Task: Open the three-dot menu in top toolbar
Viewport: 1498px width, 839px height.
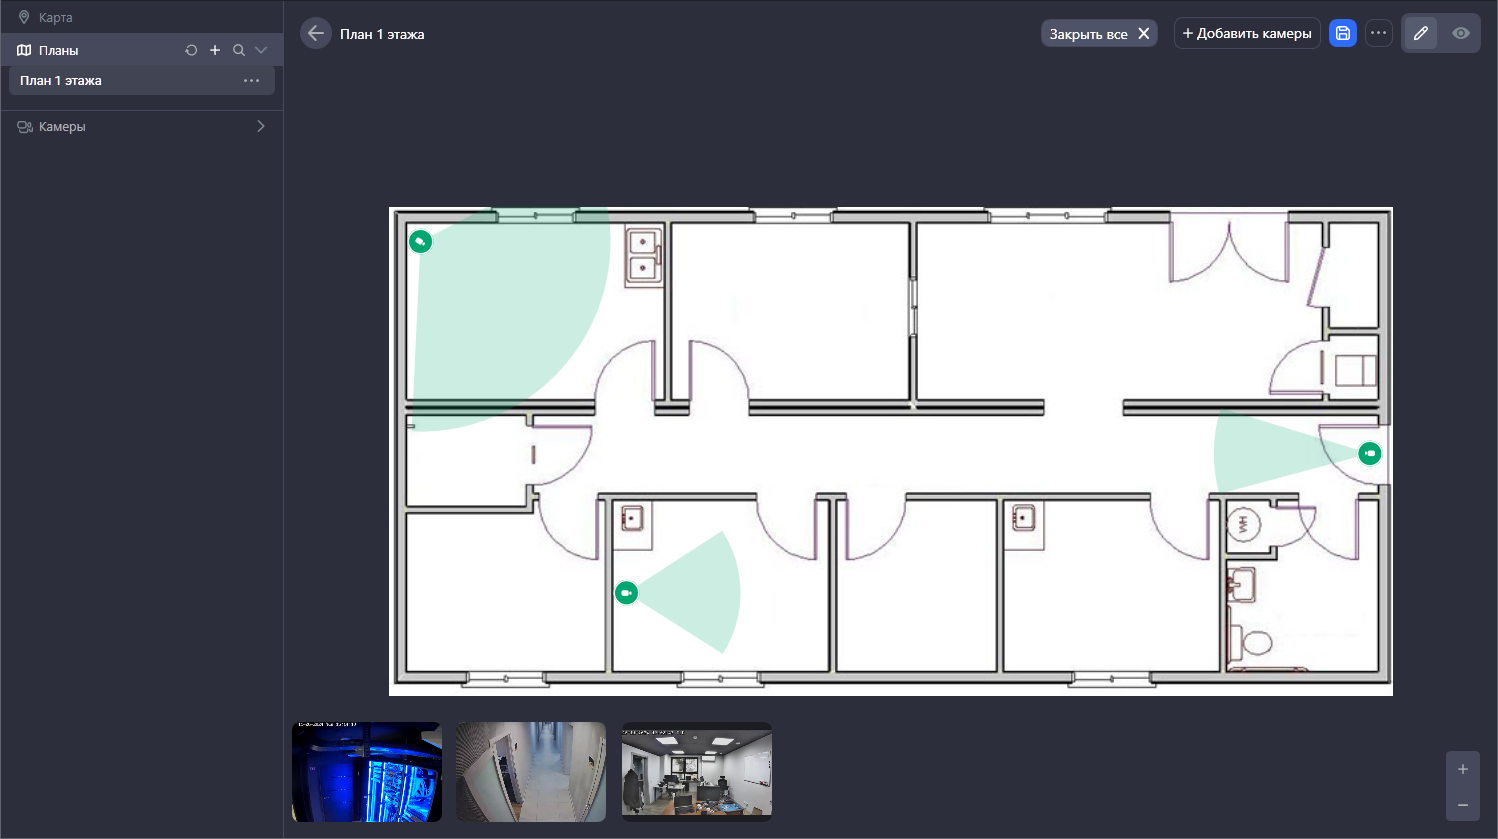Action: tap(1379, 33)
